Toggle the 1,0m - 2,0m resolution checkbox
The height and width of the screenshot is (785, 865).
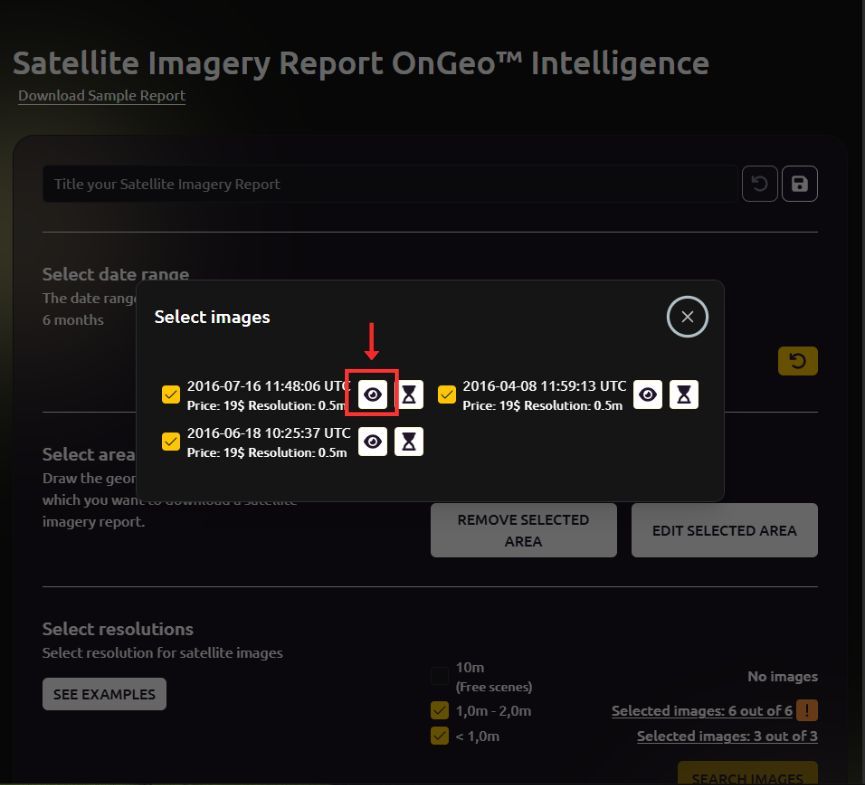coord(440,711)
